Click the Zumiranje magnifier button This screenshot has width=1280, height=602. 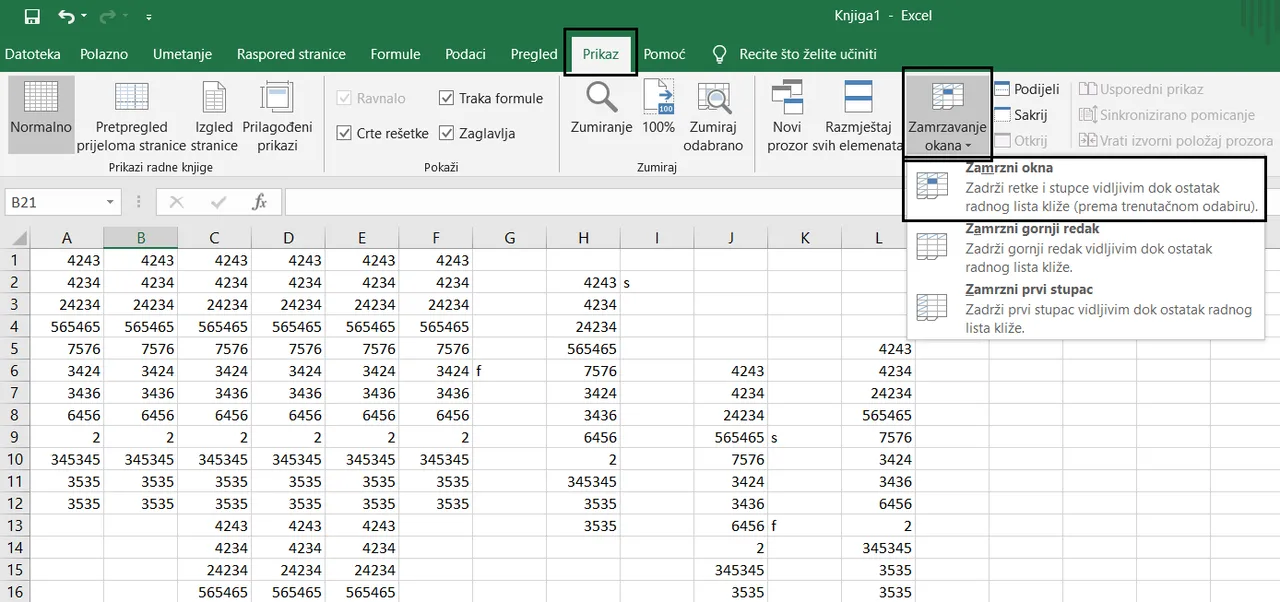601,107
